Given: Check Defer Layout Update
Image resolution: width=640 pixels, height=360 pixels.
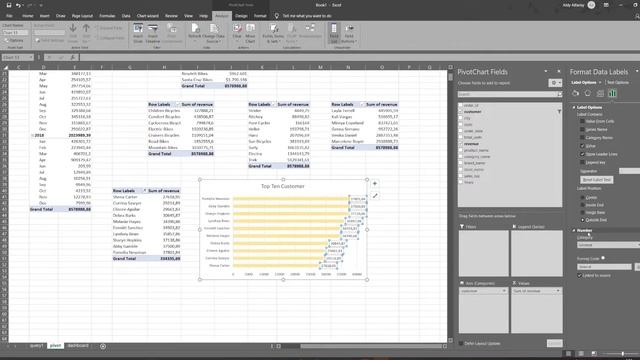Looking at the screenshot, I should pos(461,343).
